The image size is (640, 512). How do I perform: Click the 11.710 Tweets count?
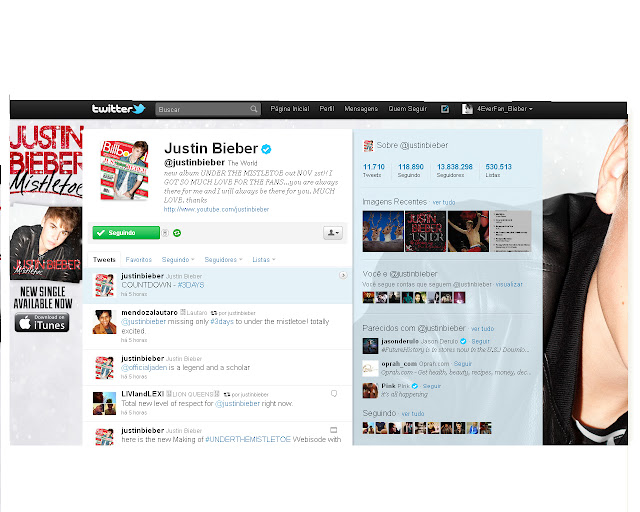click(373, 170)
